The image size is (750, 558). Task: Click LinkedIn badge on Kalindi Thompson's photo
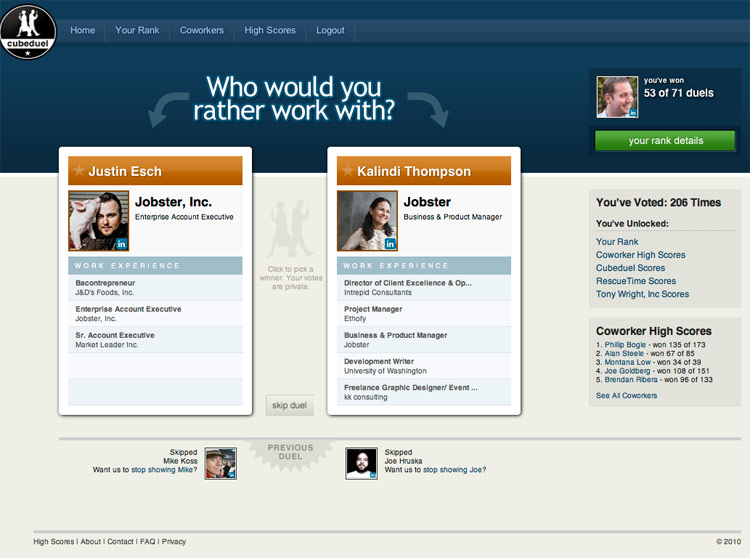coord(390,243)
